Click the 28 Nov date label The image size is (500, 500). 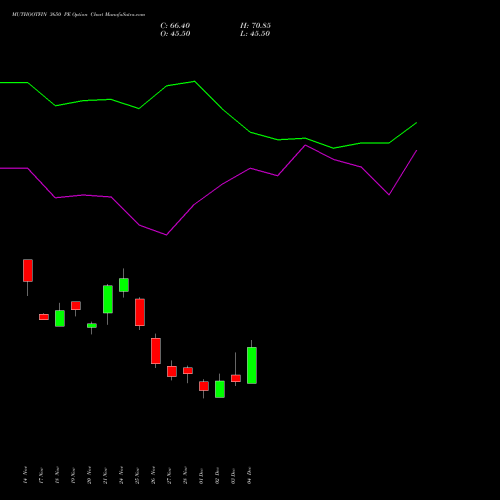tap(186, 475)
